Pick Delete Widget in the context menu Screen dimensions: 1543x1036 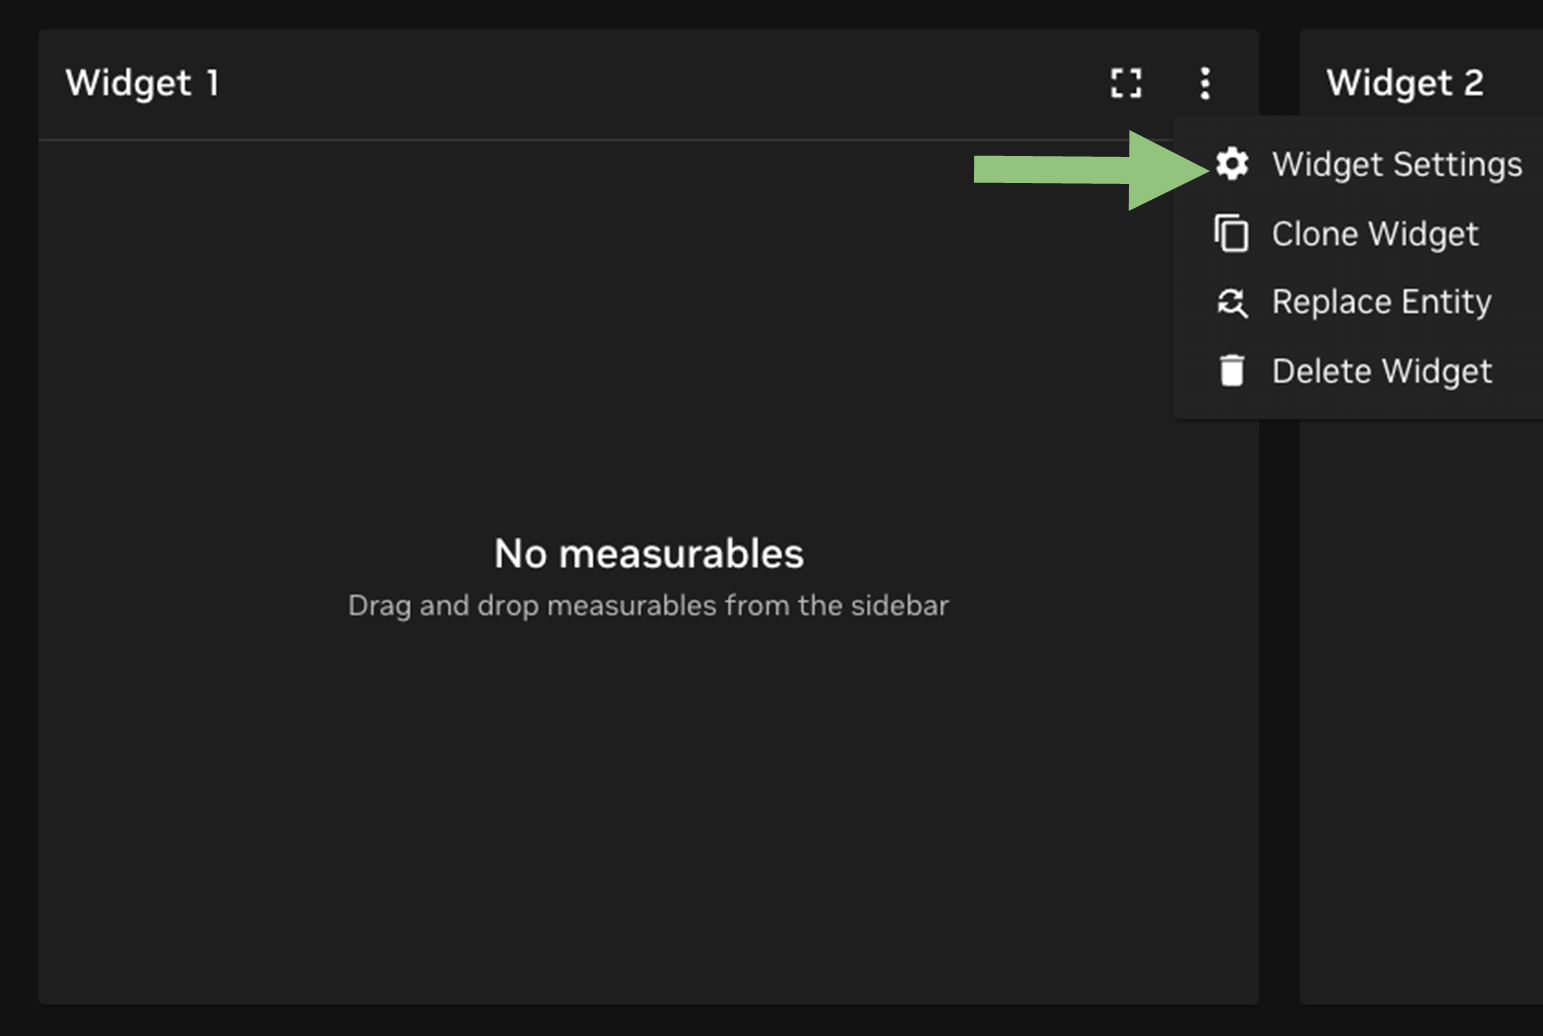pyautogui.click(x=1381, y=371)
